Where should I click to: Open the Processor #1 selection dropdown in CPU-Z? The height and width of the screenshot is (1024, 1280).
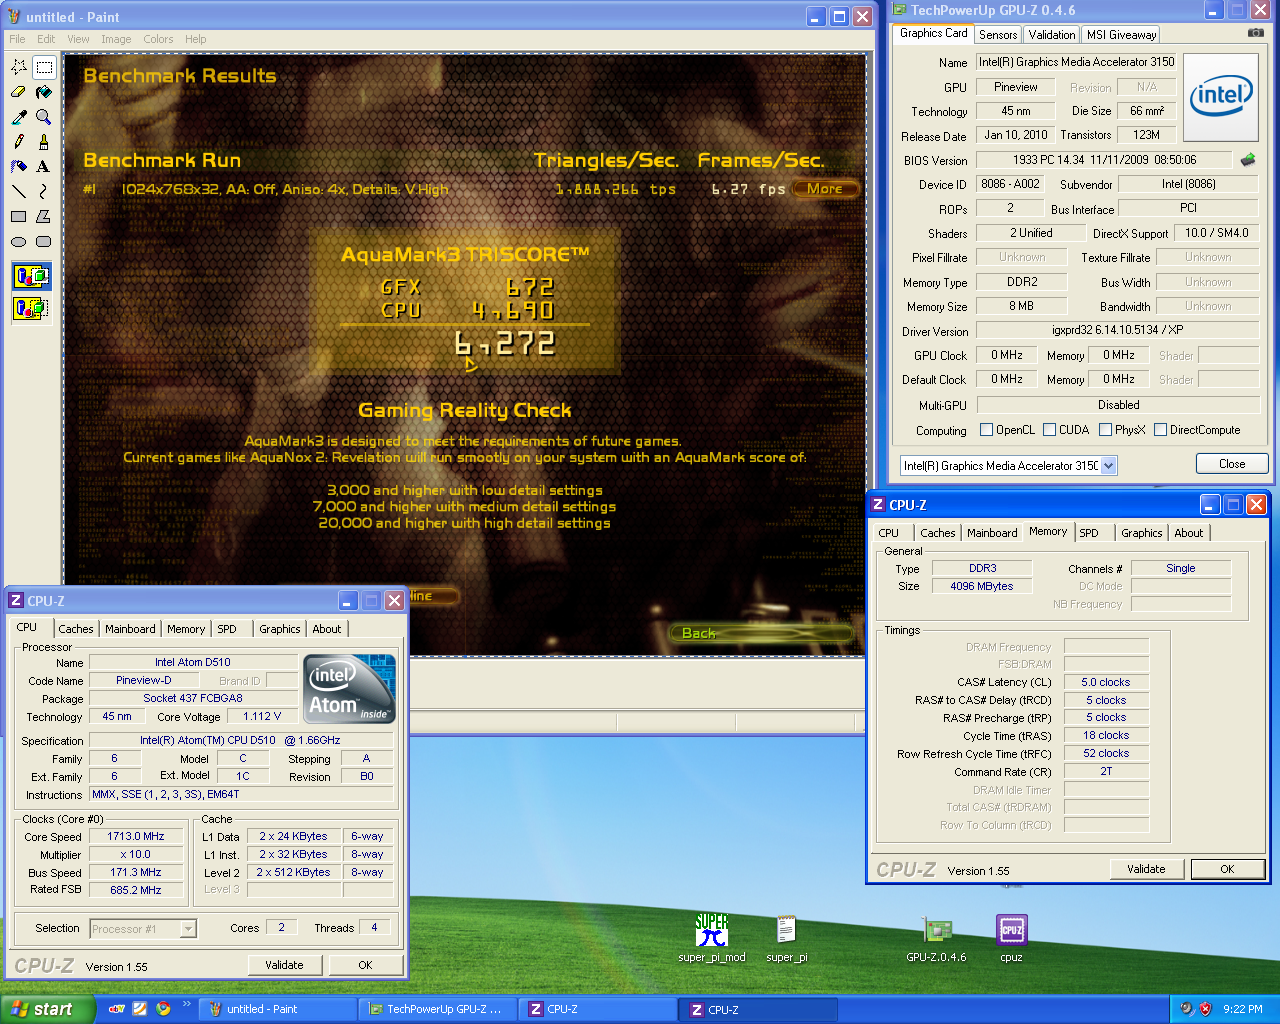187,929
